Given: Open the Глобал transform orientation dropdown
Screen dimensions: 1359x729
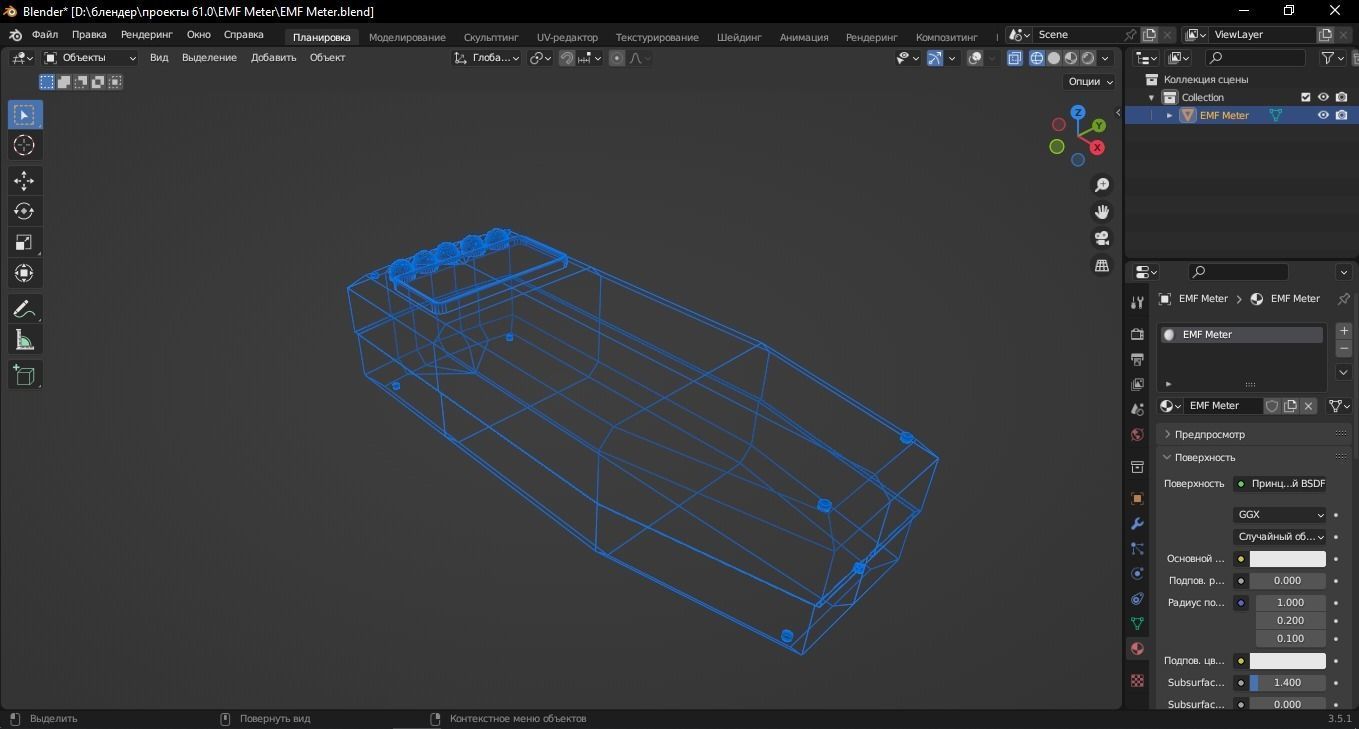Looking at the screenshot, I should tap(487, 58).
